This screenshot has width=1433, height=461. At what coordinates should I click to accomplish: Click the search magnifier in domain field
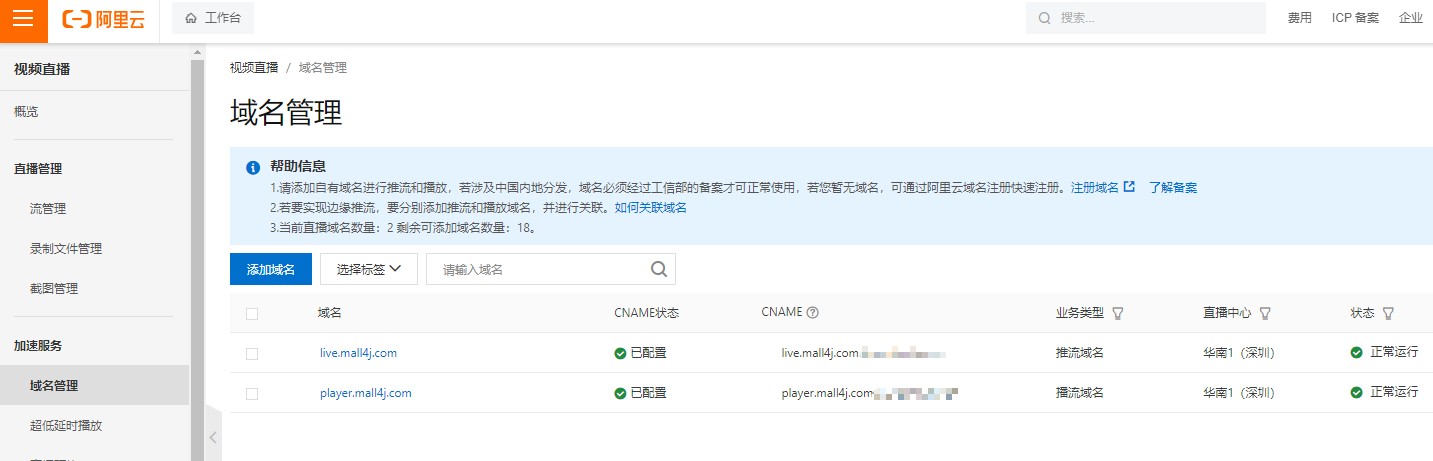658,269
